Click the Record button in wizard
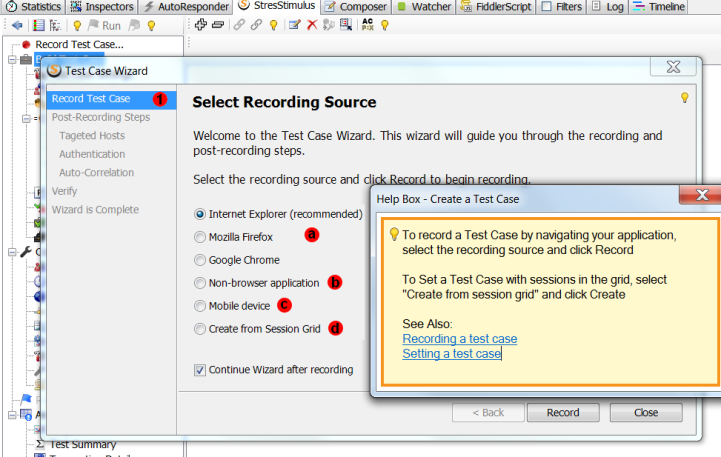This screenshot has height=457, width=721. tap(563, 412)
